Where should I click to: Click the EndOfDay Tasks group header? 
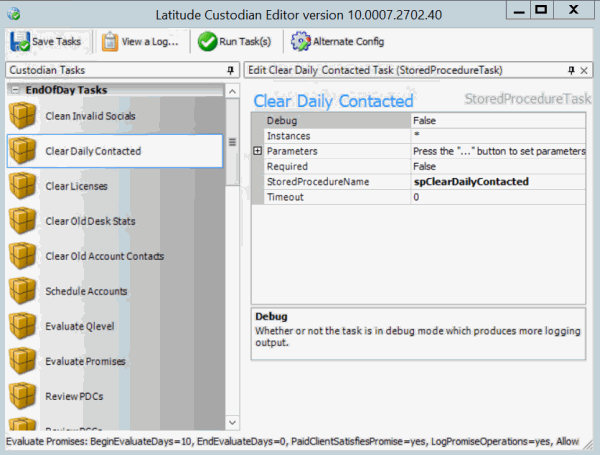click(116, 90)
